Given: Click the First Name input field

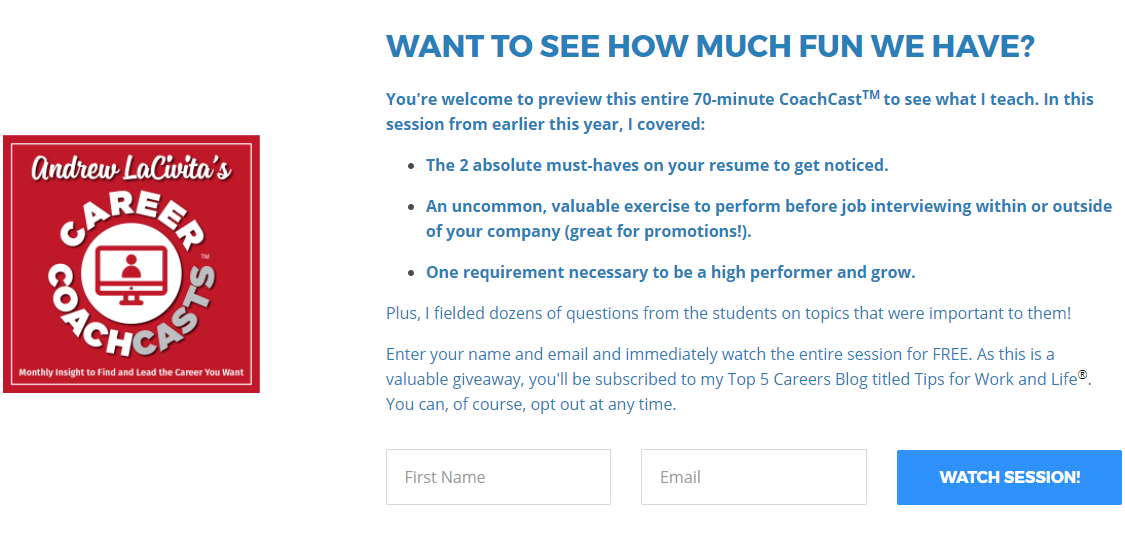Looking at the screenshot, I should 498,477.
